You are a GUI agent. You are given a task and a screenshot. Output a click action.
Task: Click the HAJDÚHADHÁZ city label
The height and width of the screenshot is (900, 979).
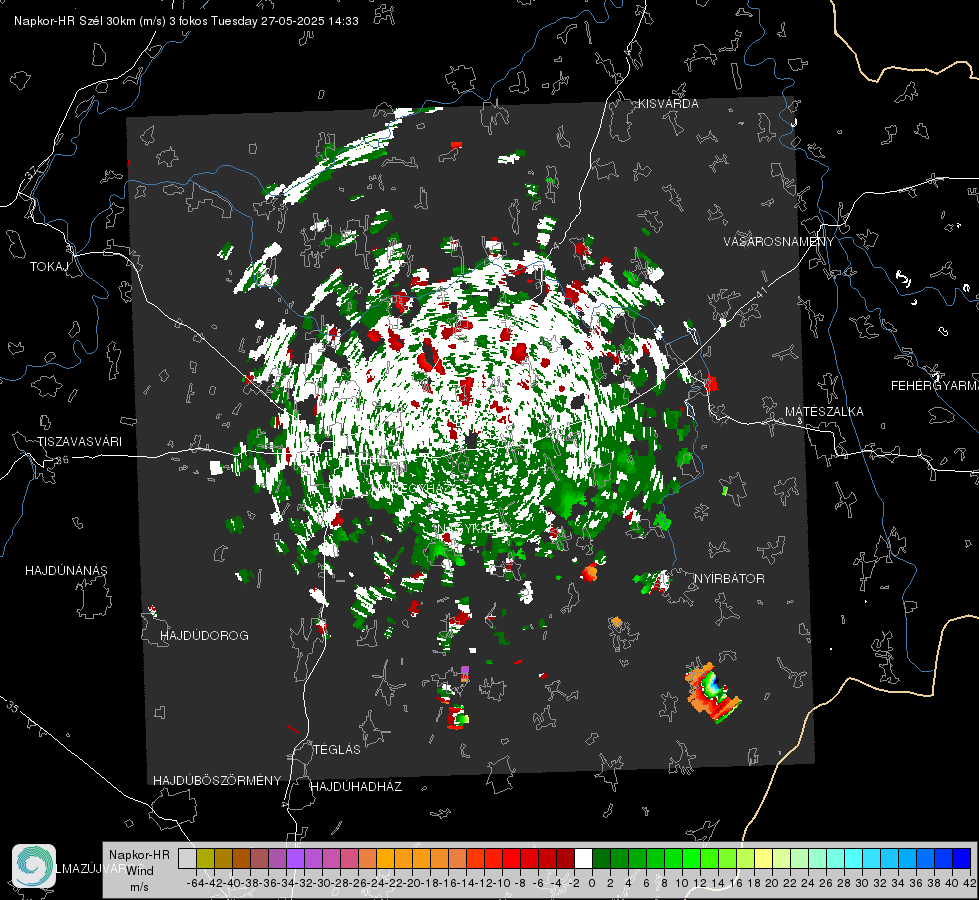(x=356, y=787)
